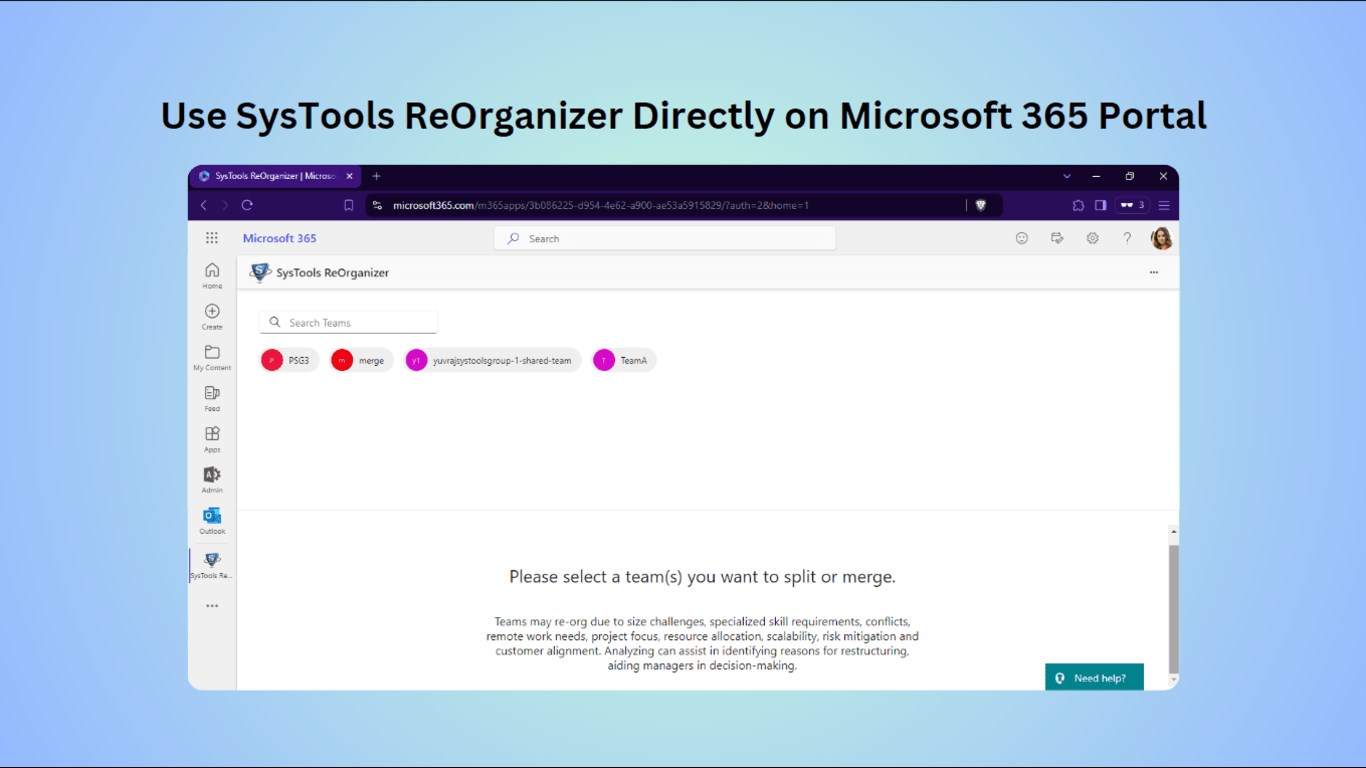
Task: Click the browser address bar URL
Action: (x=600, y=205)
